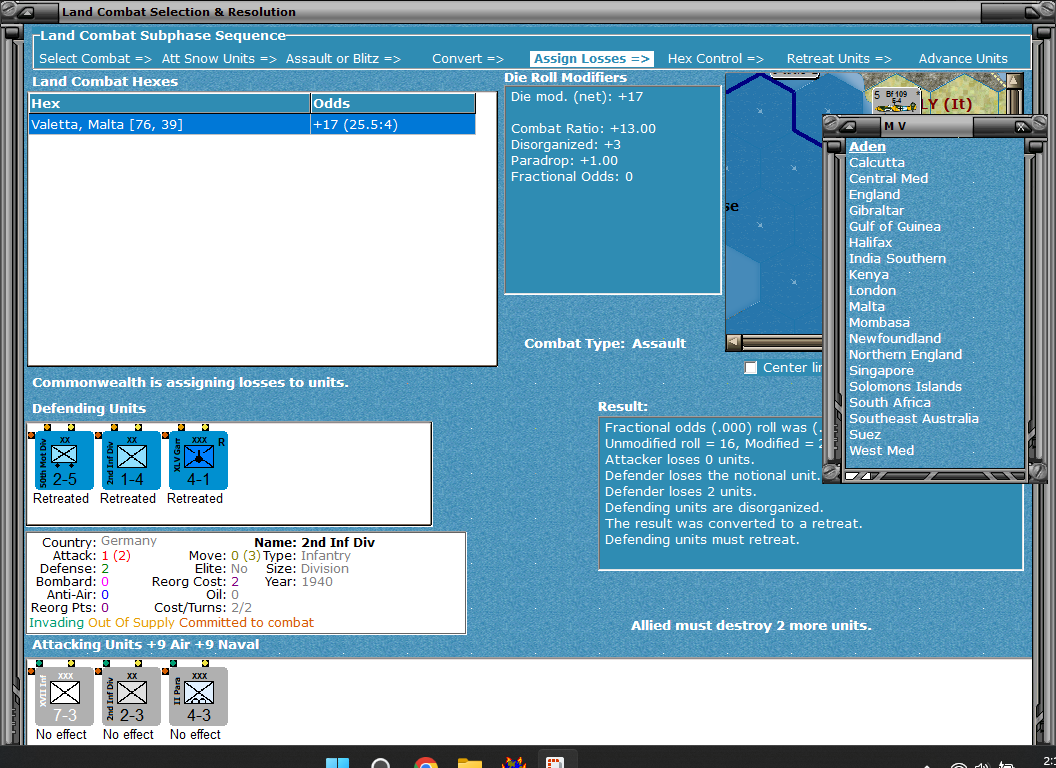Open Windows Start menu

click(x=337, y=763)
